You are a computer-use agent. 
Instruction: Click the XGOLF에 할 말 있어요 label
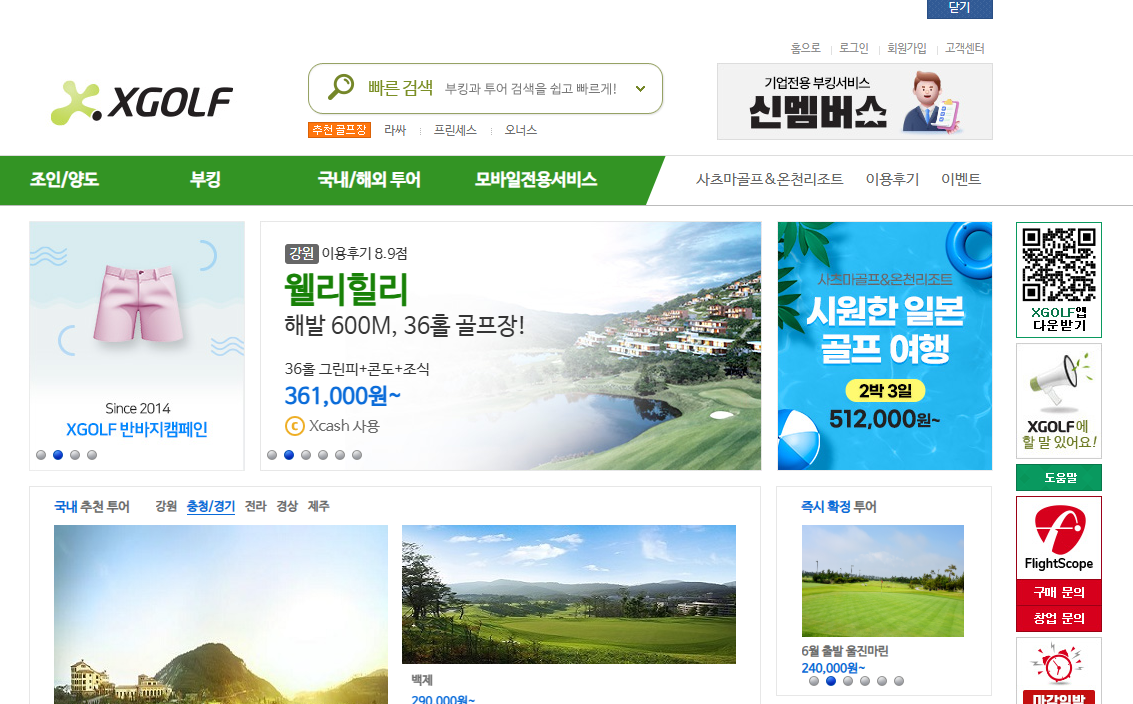point(1059,434)
